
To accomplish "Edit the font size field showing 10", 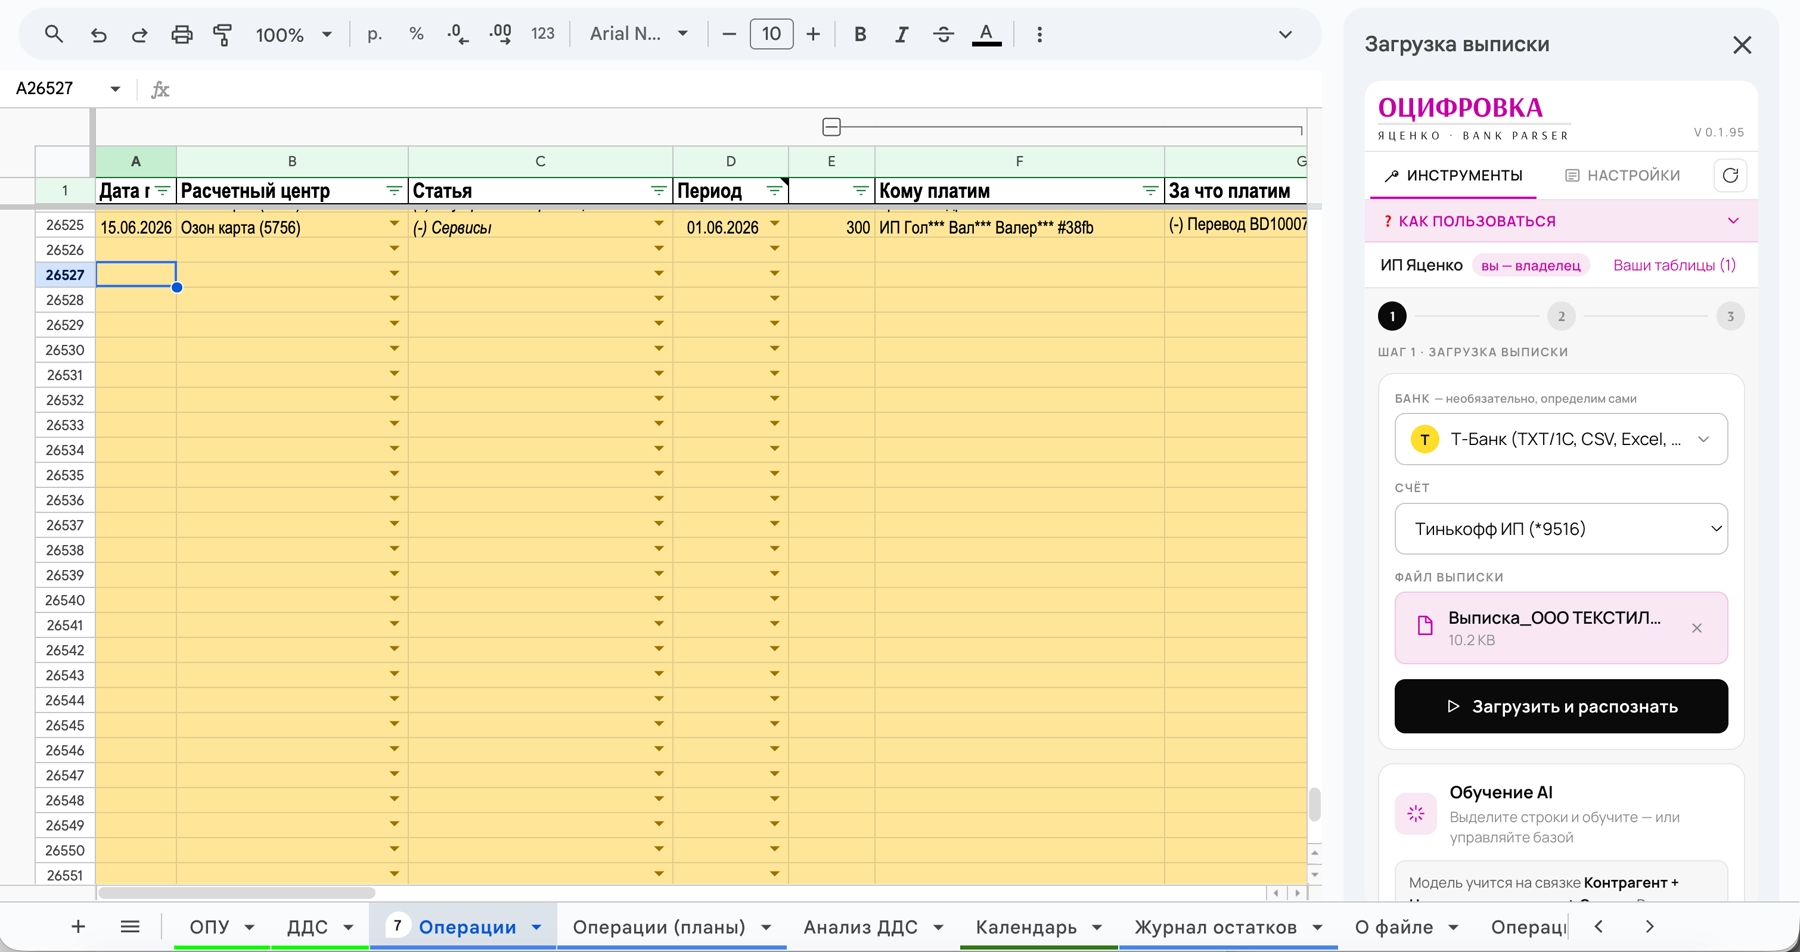I will point(771,34).
